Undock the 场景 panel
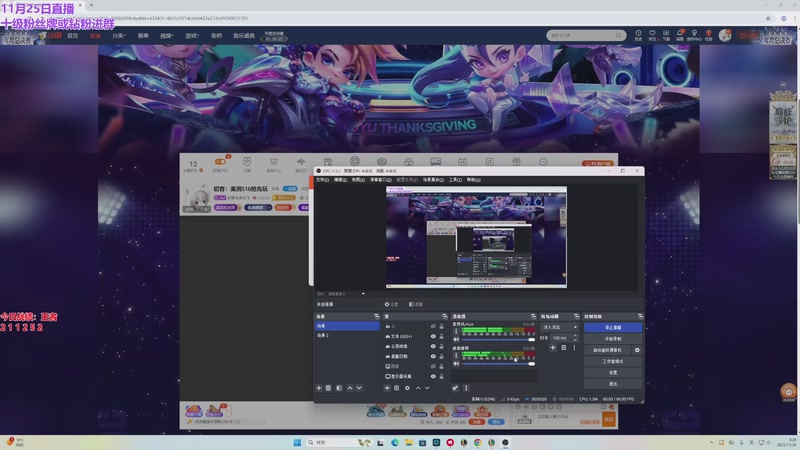800x450 pixels. tap(377, 316)
